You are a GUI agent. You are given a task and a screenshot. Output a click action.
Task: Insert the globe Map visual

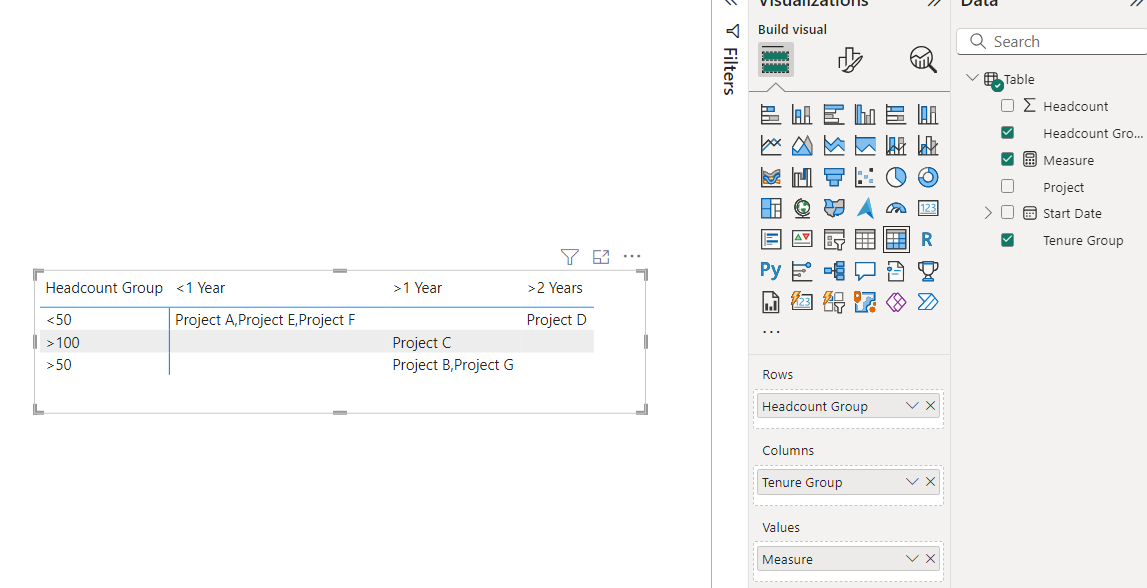[802, 208]
